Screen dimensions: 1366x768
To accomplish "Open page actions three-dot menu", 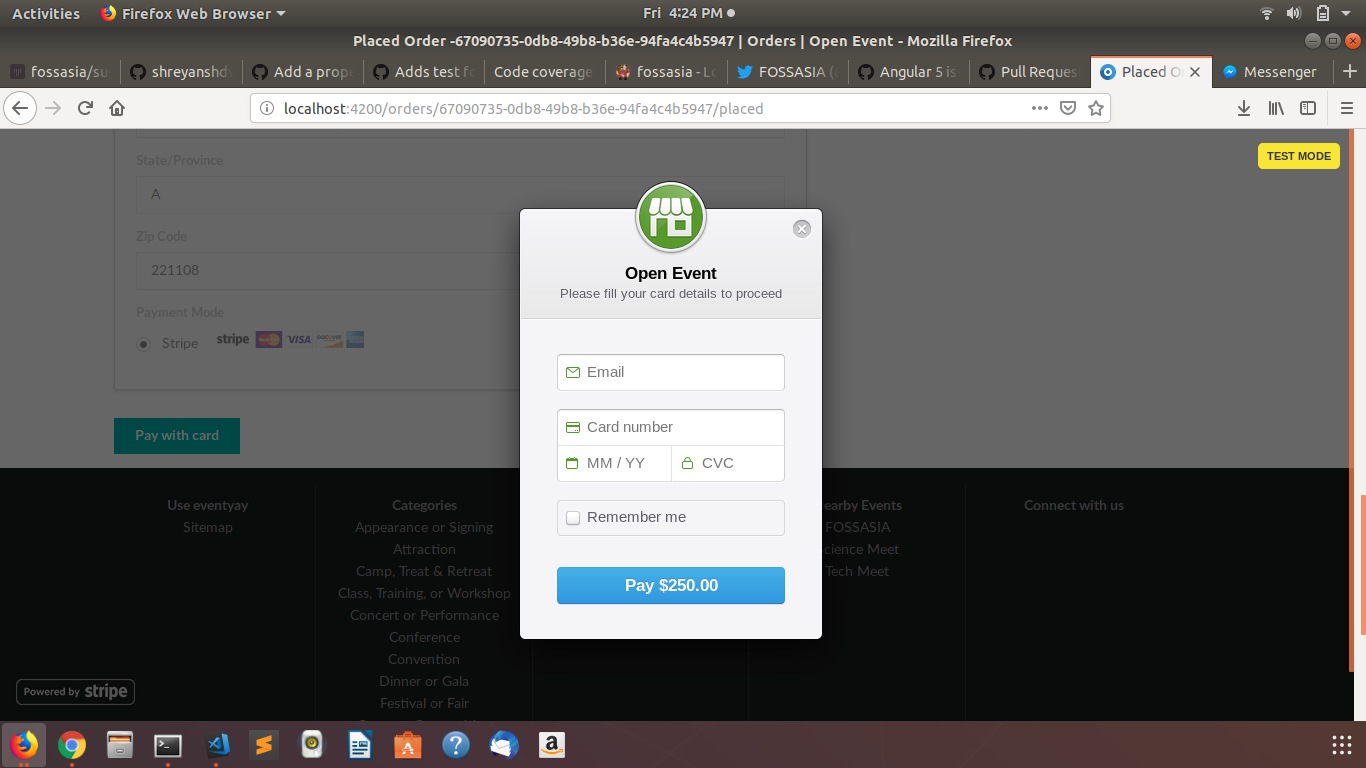I will 1040,108.
